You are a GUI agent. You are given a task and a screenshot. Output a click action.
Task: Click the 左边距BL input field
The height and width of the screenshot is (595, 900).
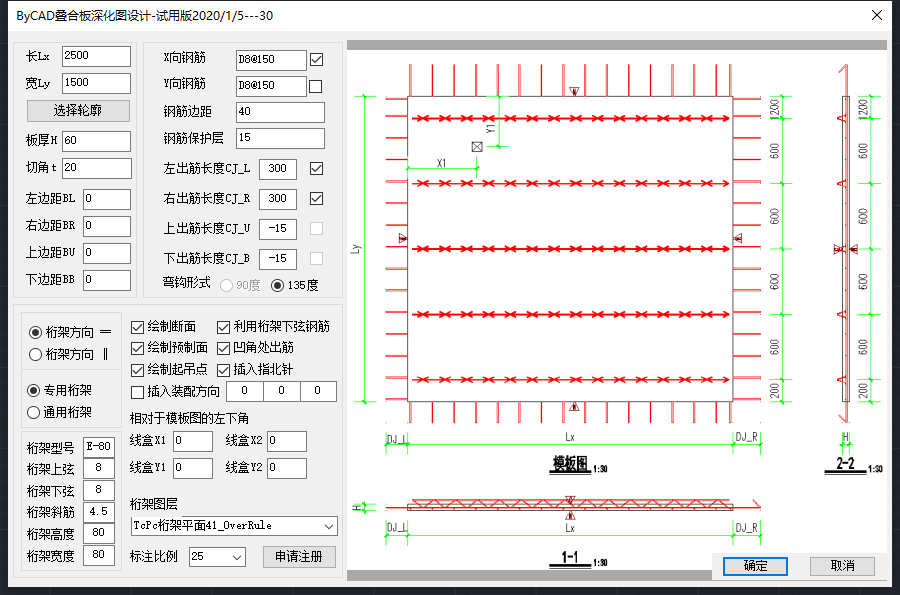click(x=107, y=199)
